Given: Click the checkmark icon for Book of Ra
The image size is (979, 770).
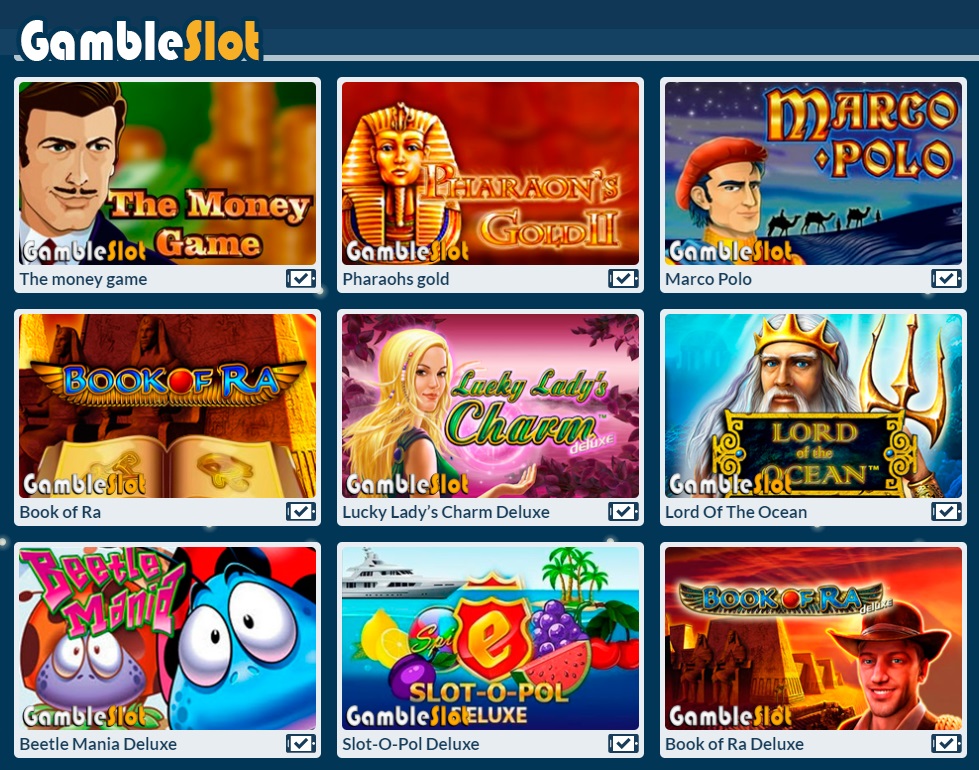Looking at the screenshot, I should click(301, 511).
